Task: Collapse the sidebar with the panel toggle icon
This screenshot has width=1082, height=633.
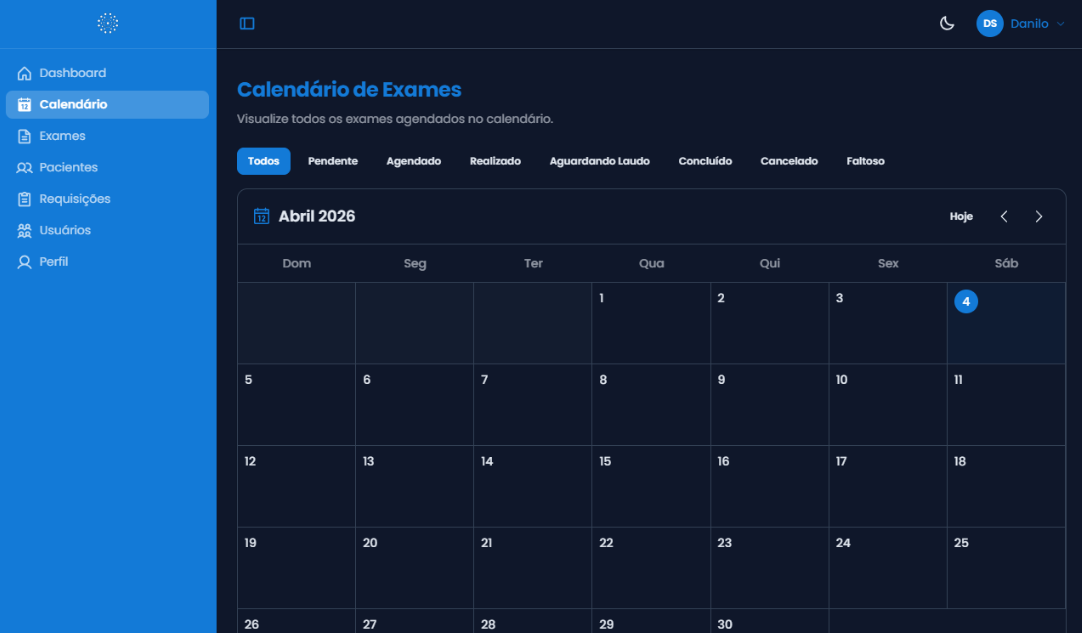Action: (x=247, y=23)
